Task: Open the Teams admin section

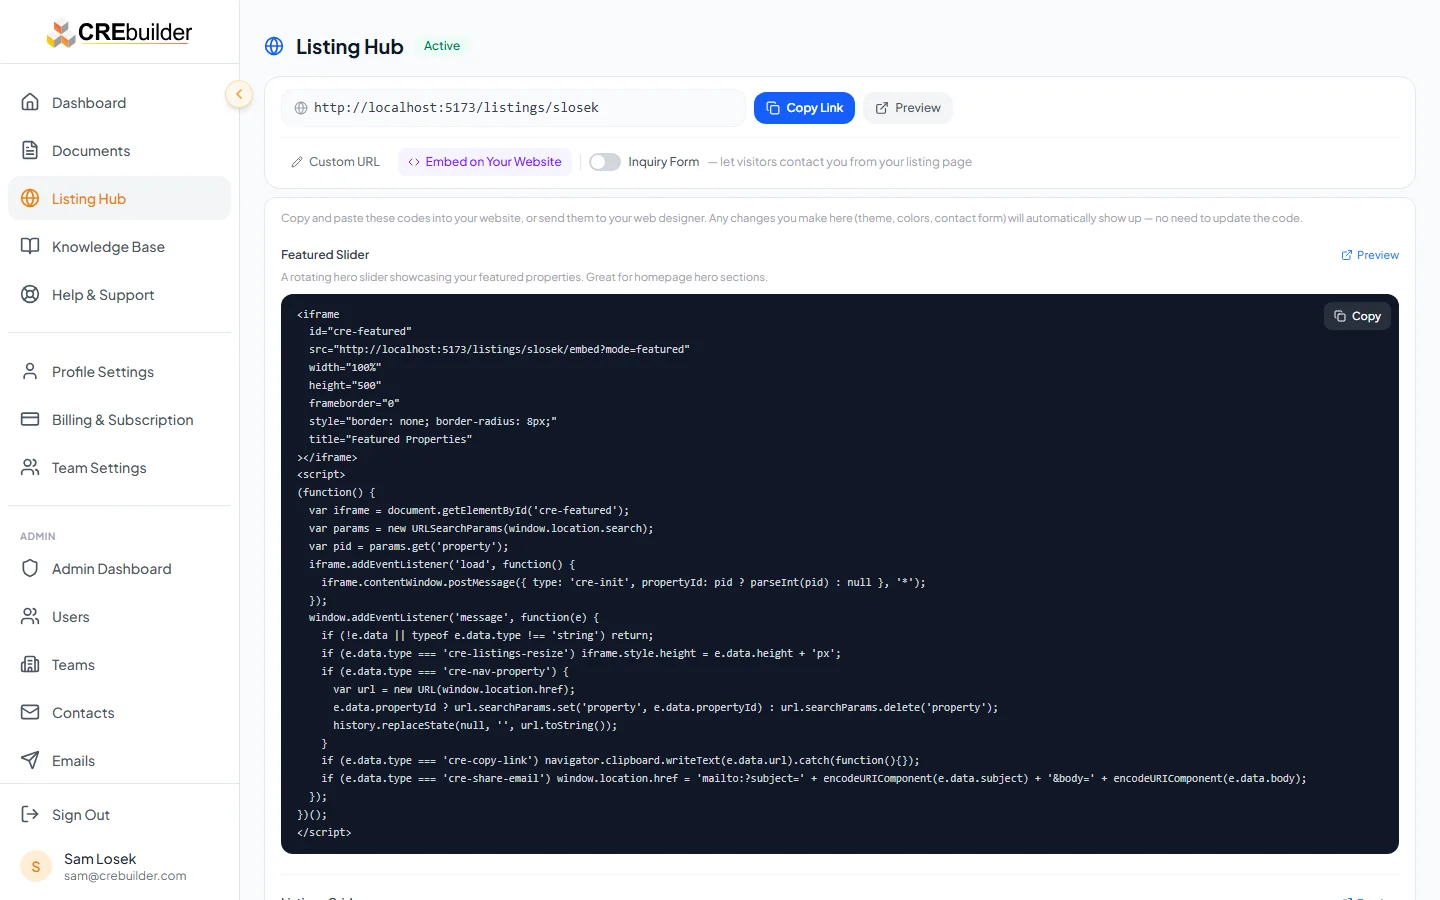Action: coord(71,664)
